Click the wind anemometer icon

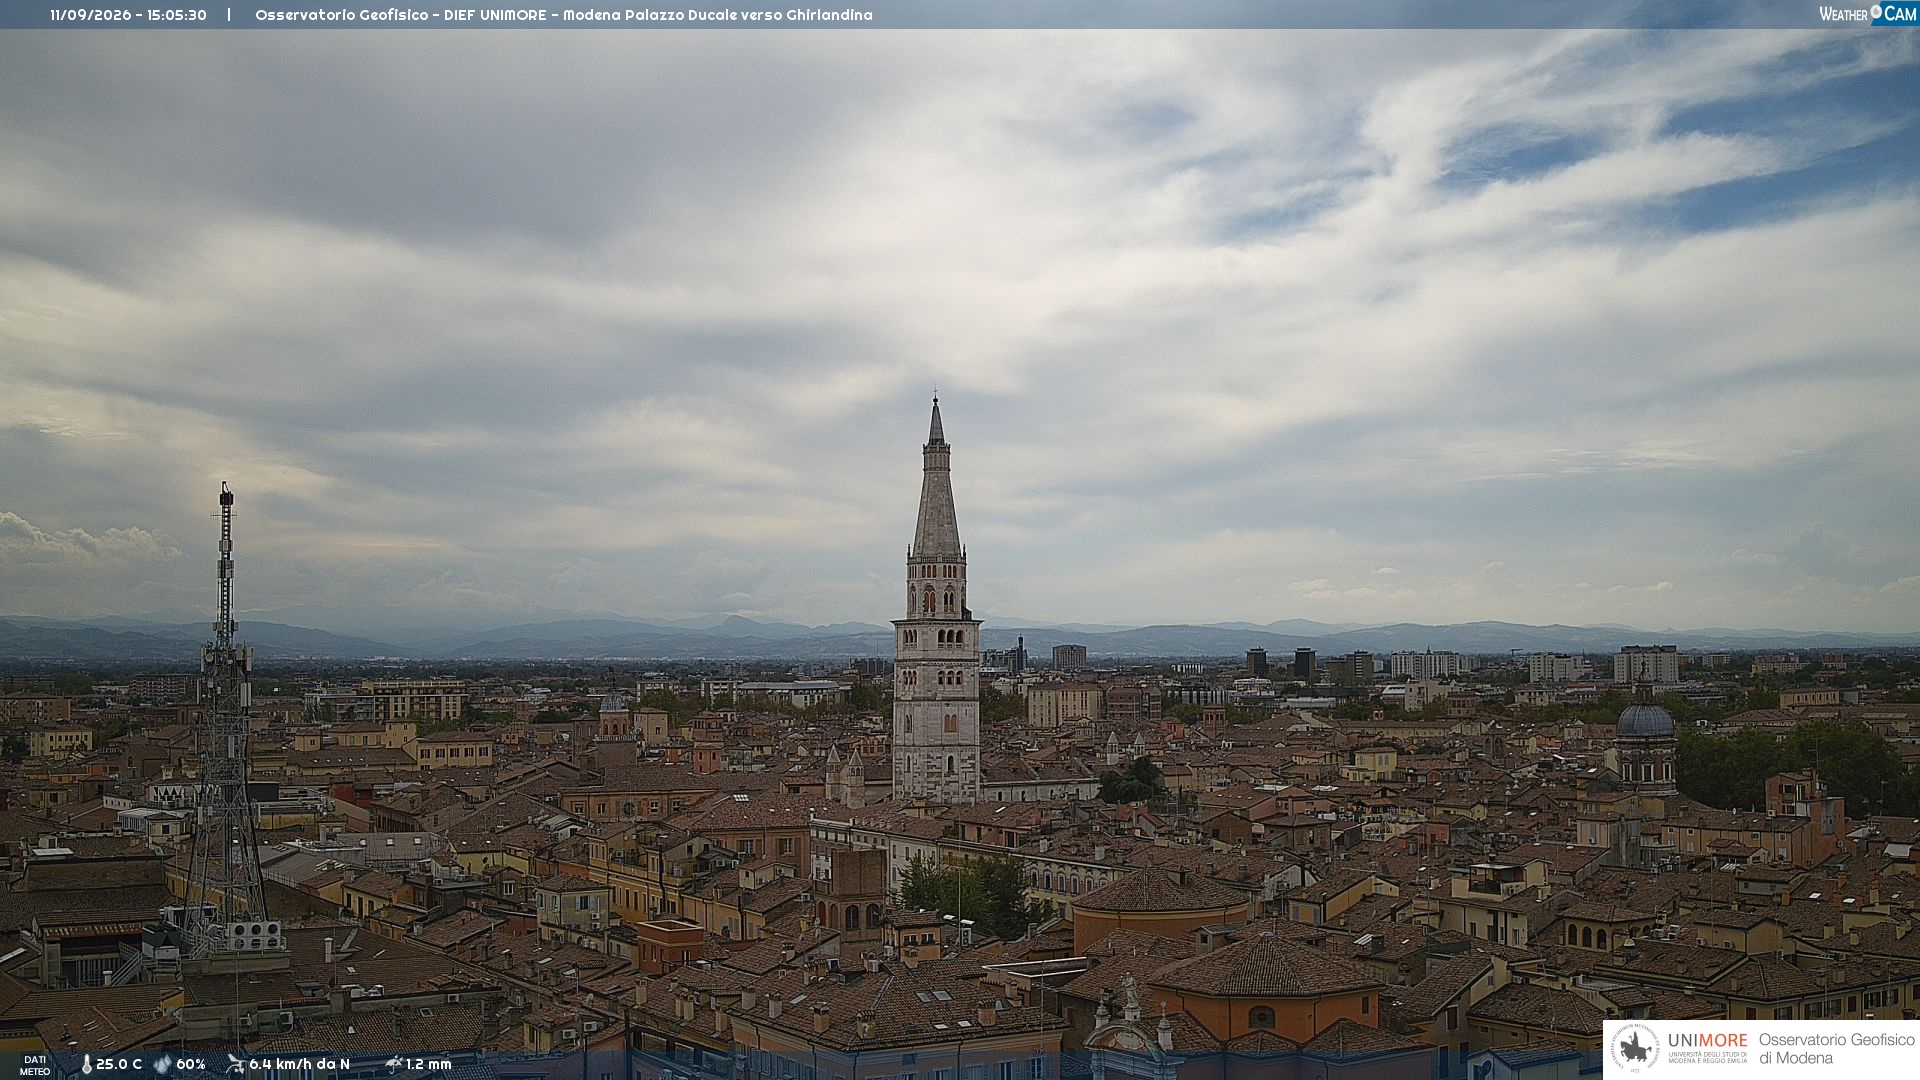(235, 1064)
